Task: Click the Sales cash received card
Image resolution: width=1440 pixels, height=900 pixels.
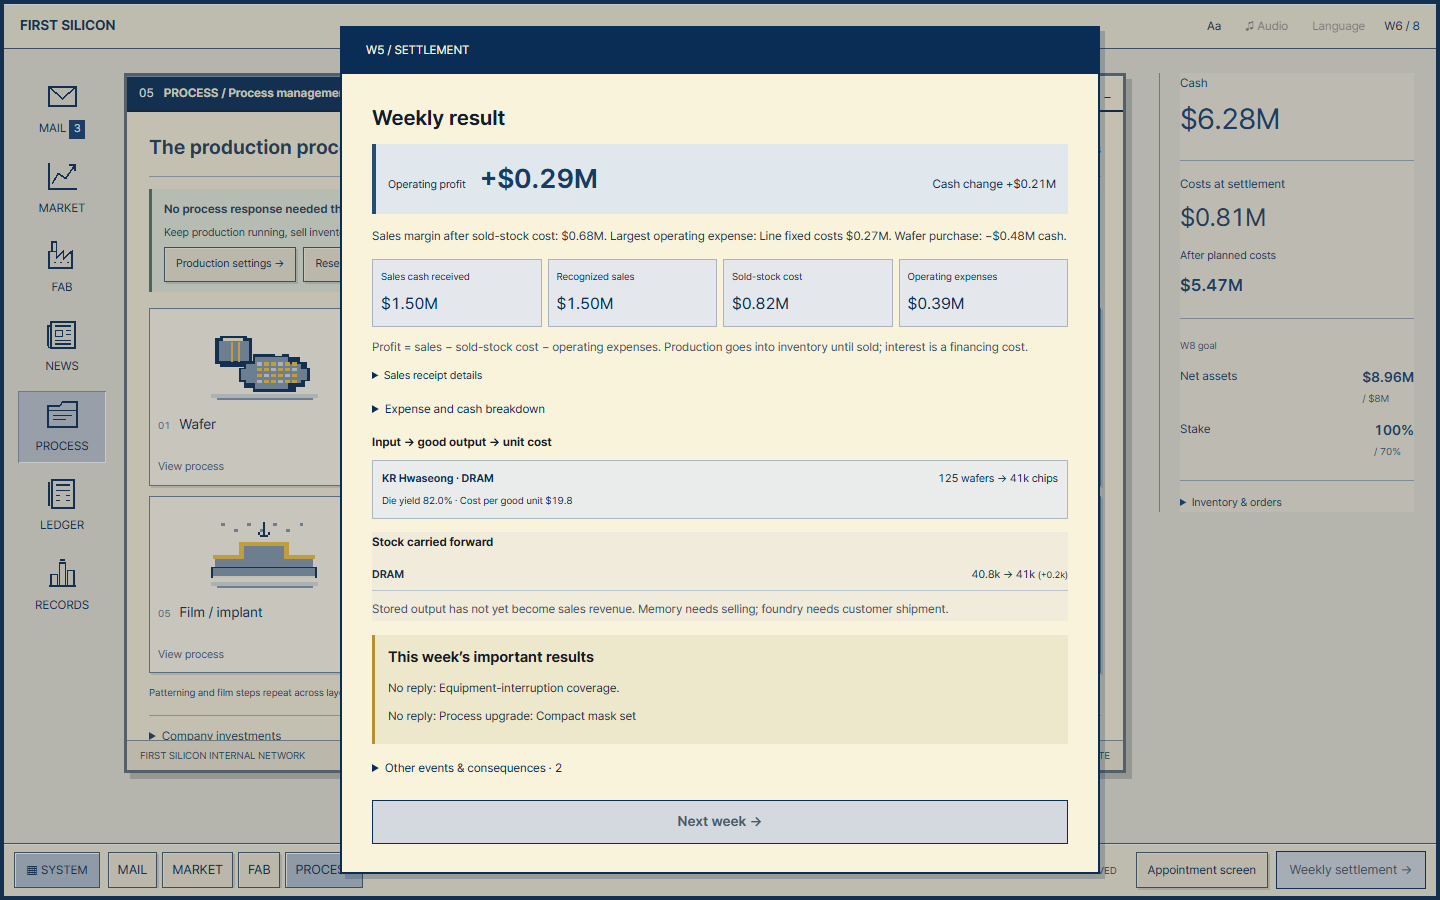Action: [457, 293]
